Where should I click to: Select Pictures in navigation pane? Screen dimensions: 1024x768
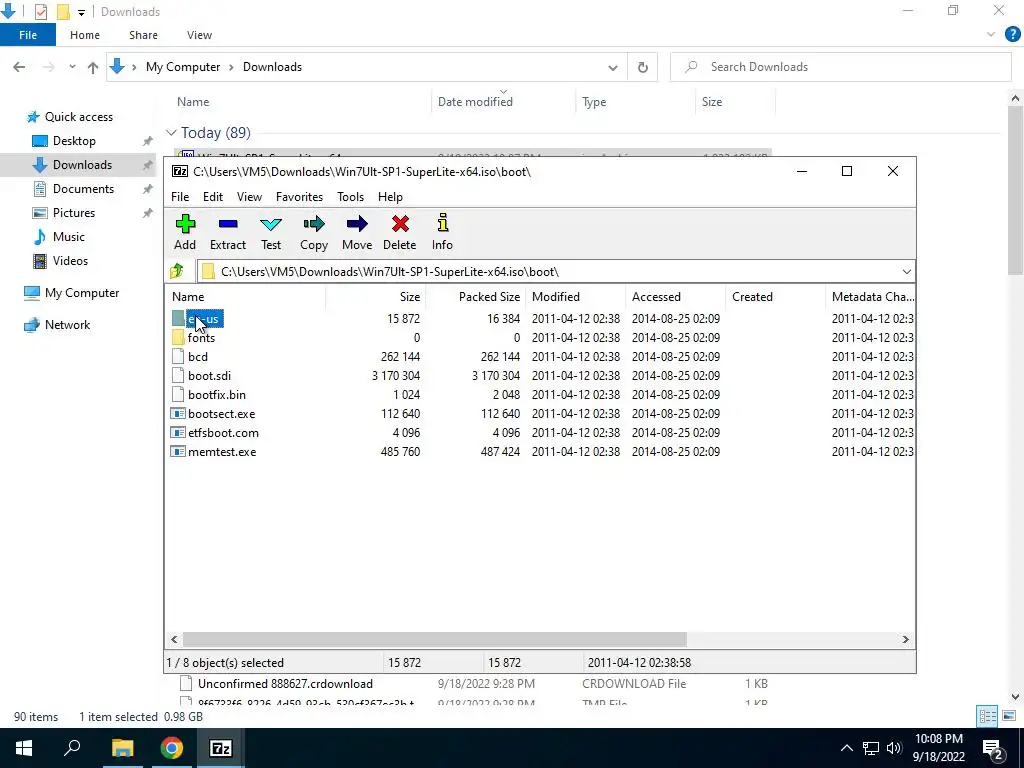pos(74,213)
